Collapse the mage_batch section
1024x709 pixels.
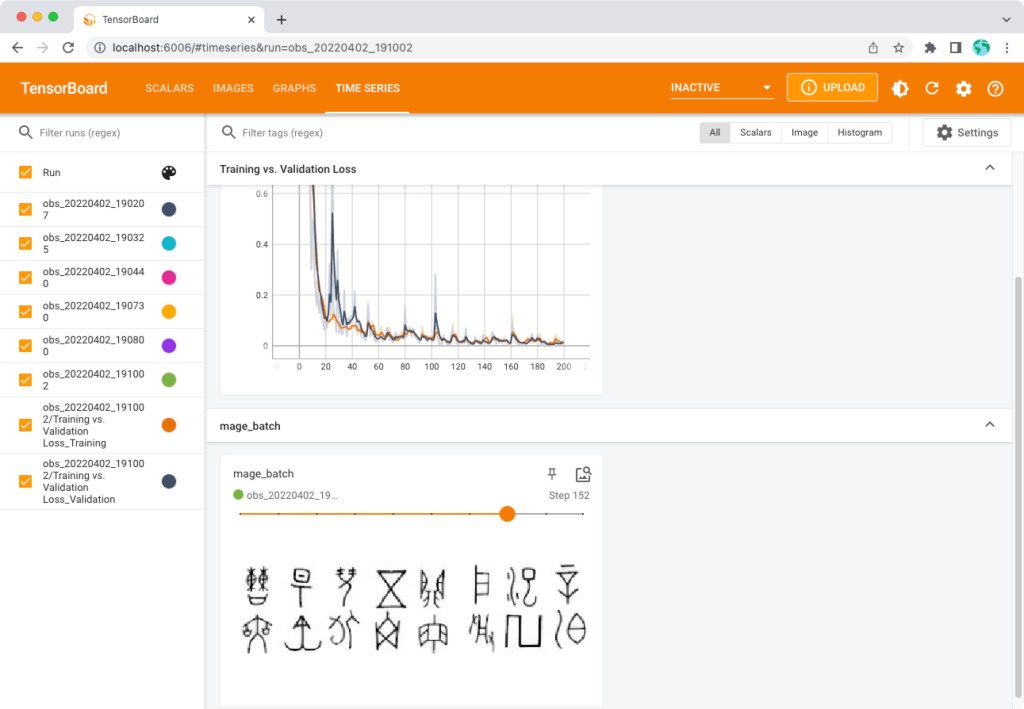tap(990, 425)
